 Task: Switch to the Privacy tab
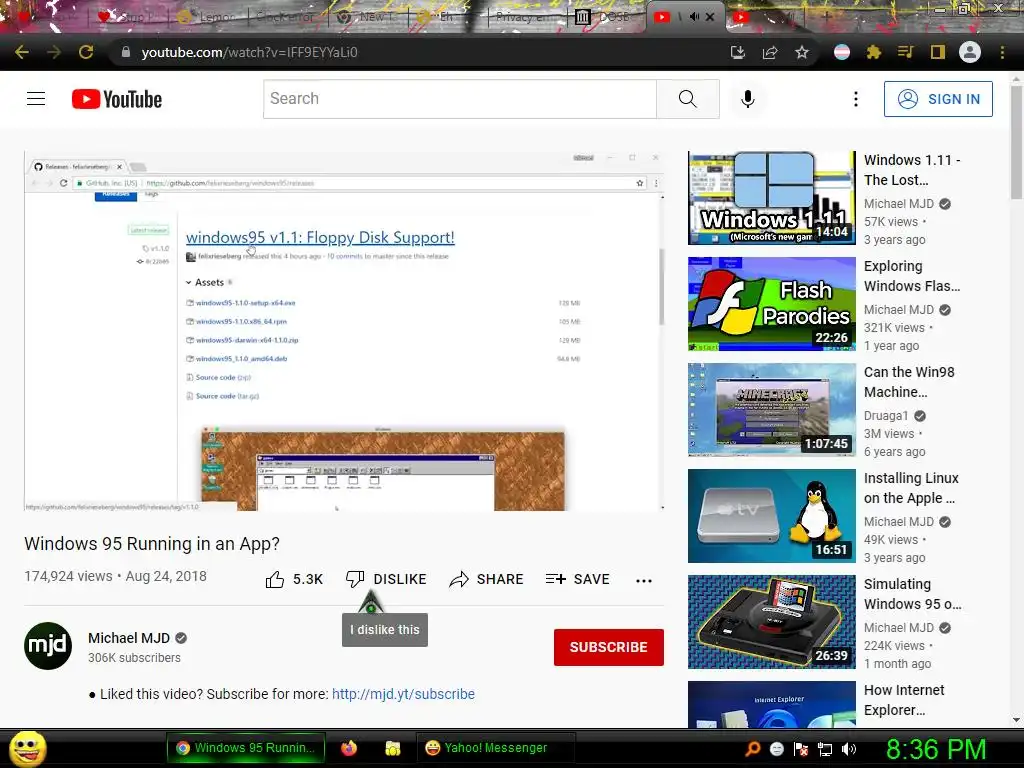click(528, 17)
